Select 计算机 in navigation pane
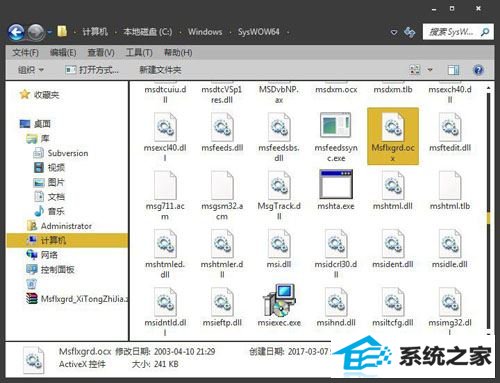This screenshot has width=500, height=383. pyautogui.click(x=67, y=240)
